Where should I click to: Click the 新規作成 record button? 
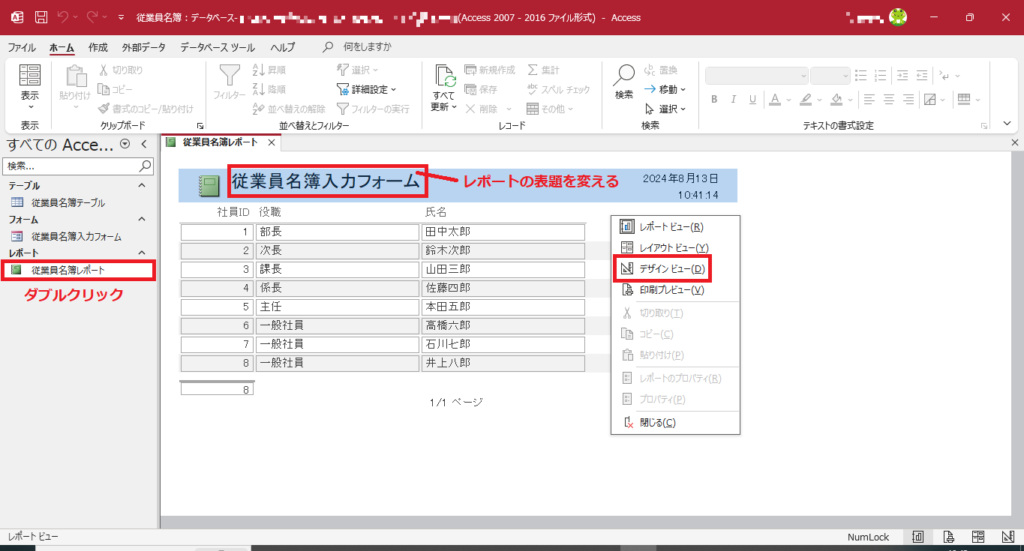coord(489,70)
